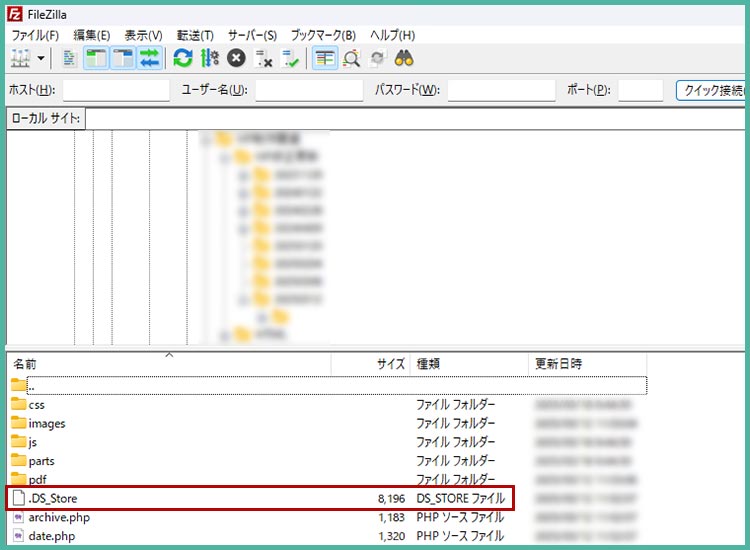Sort by サイズ column header
This screenshot has width=750, height=550.
point(370,364)
